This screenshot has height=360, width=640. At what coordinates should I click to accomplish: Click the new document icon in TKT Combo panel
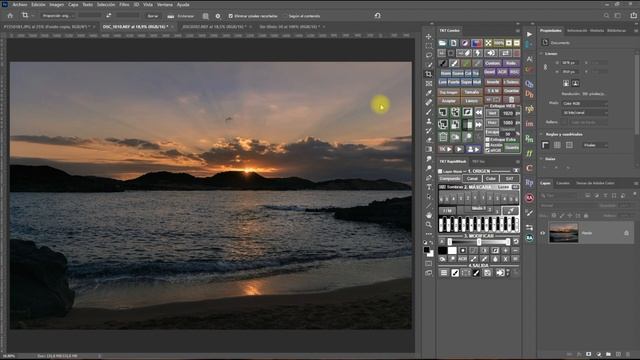click(453, 43)
